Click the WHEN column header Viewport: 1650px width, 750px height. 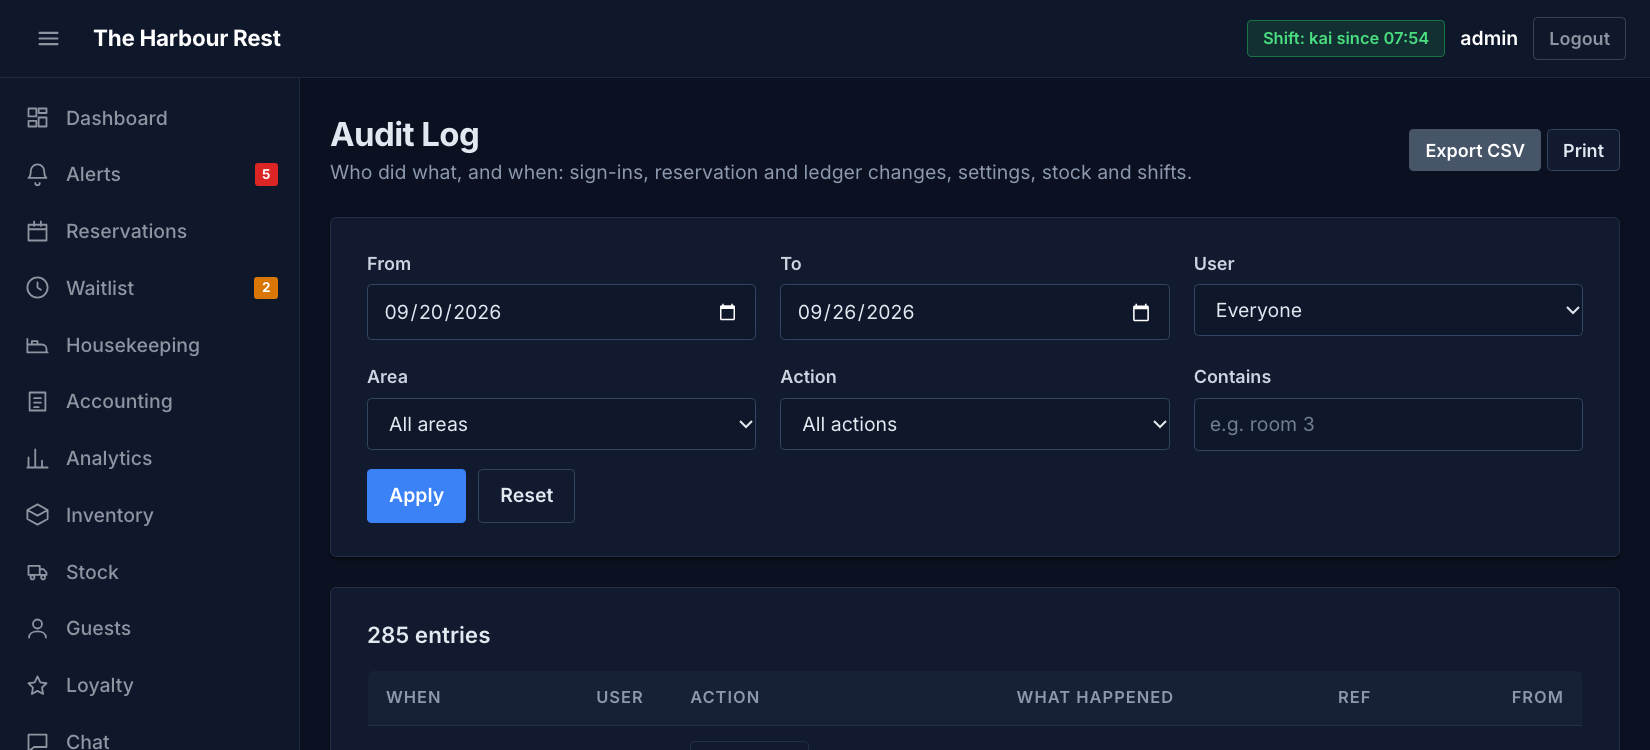[413, 697]
